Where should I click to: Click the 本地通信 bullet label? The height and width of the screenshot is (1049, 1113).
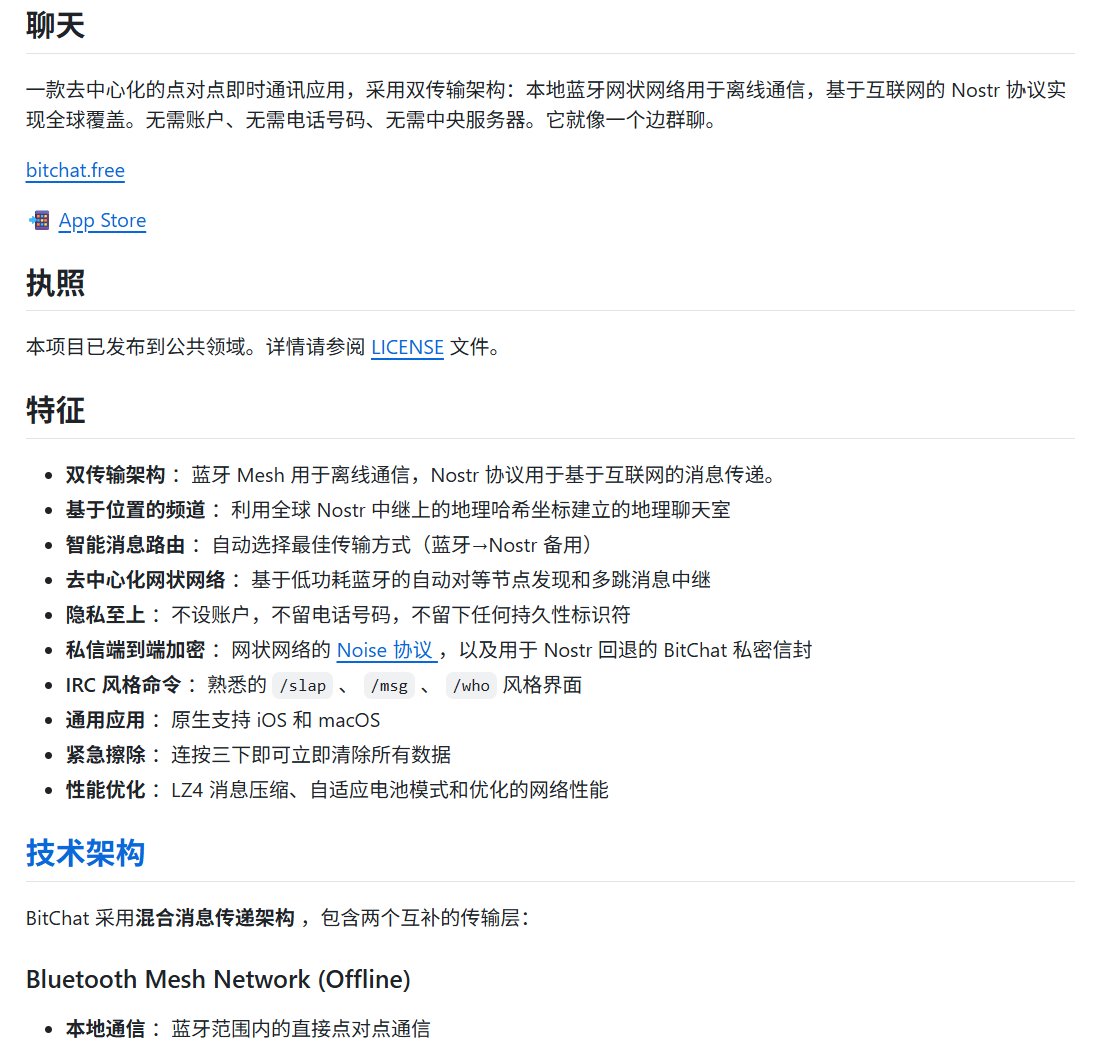coord(106,1028)
